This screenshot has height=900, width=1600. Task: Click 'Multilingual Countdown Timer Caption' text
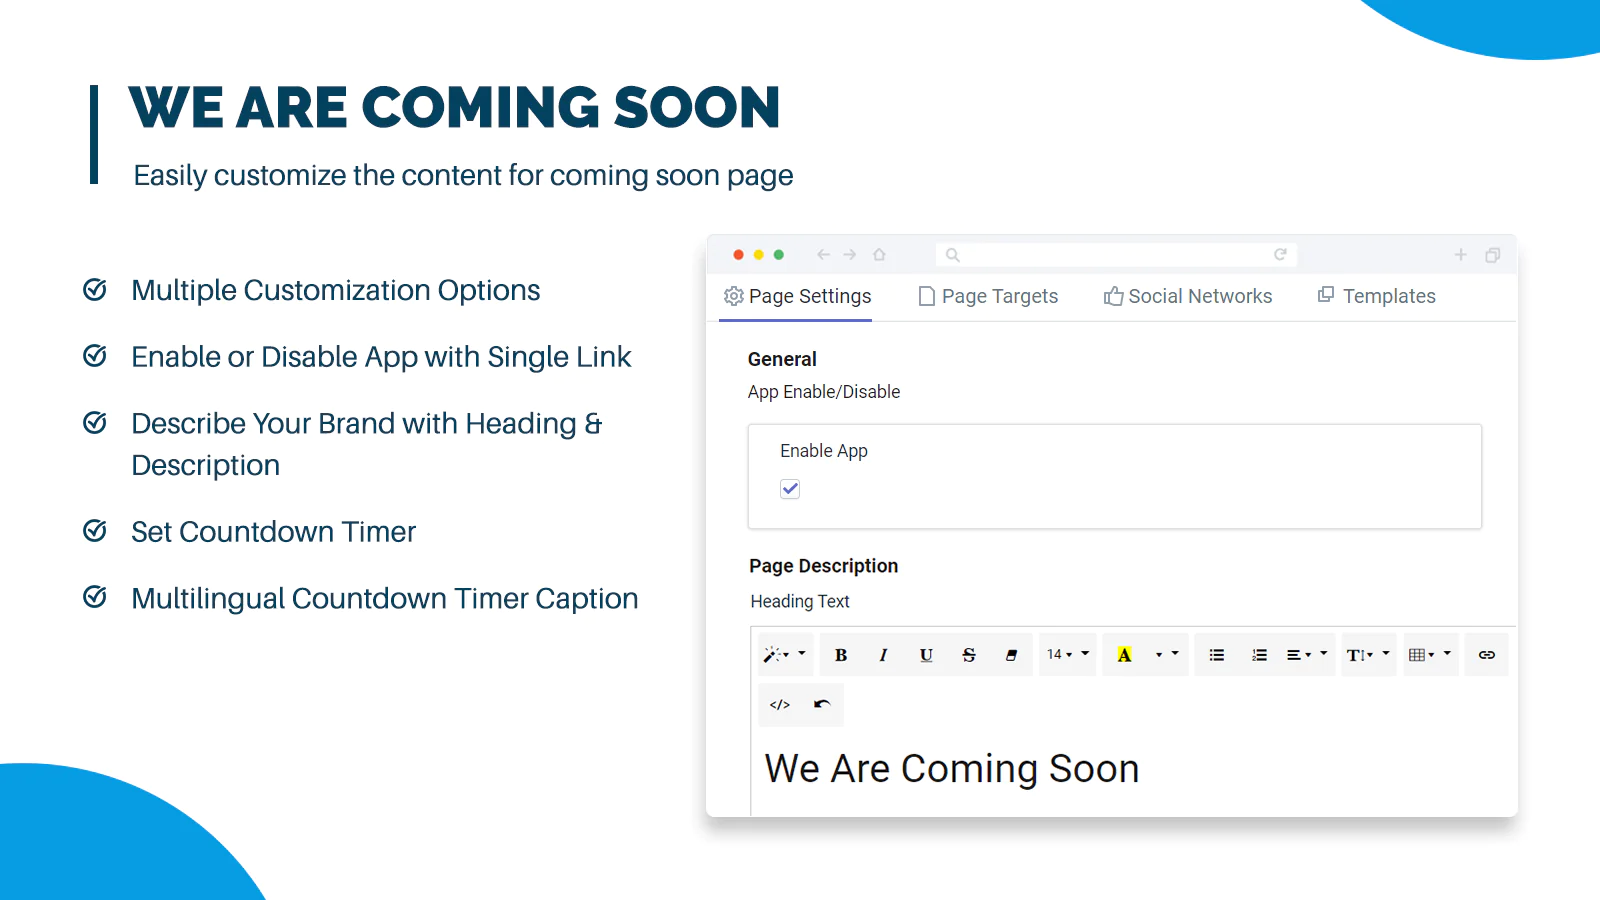coord(385,599)
